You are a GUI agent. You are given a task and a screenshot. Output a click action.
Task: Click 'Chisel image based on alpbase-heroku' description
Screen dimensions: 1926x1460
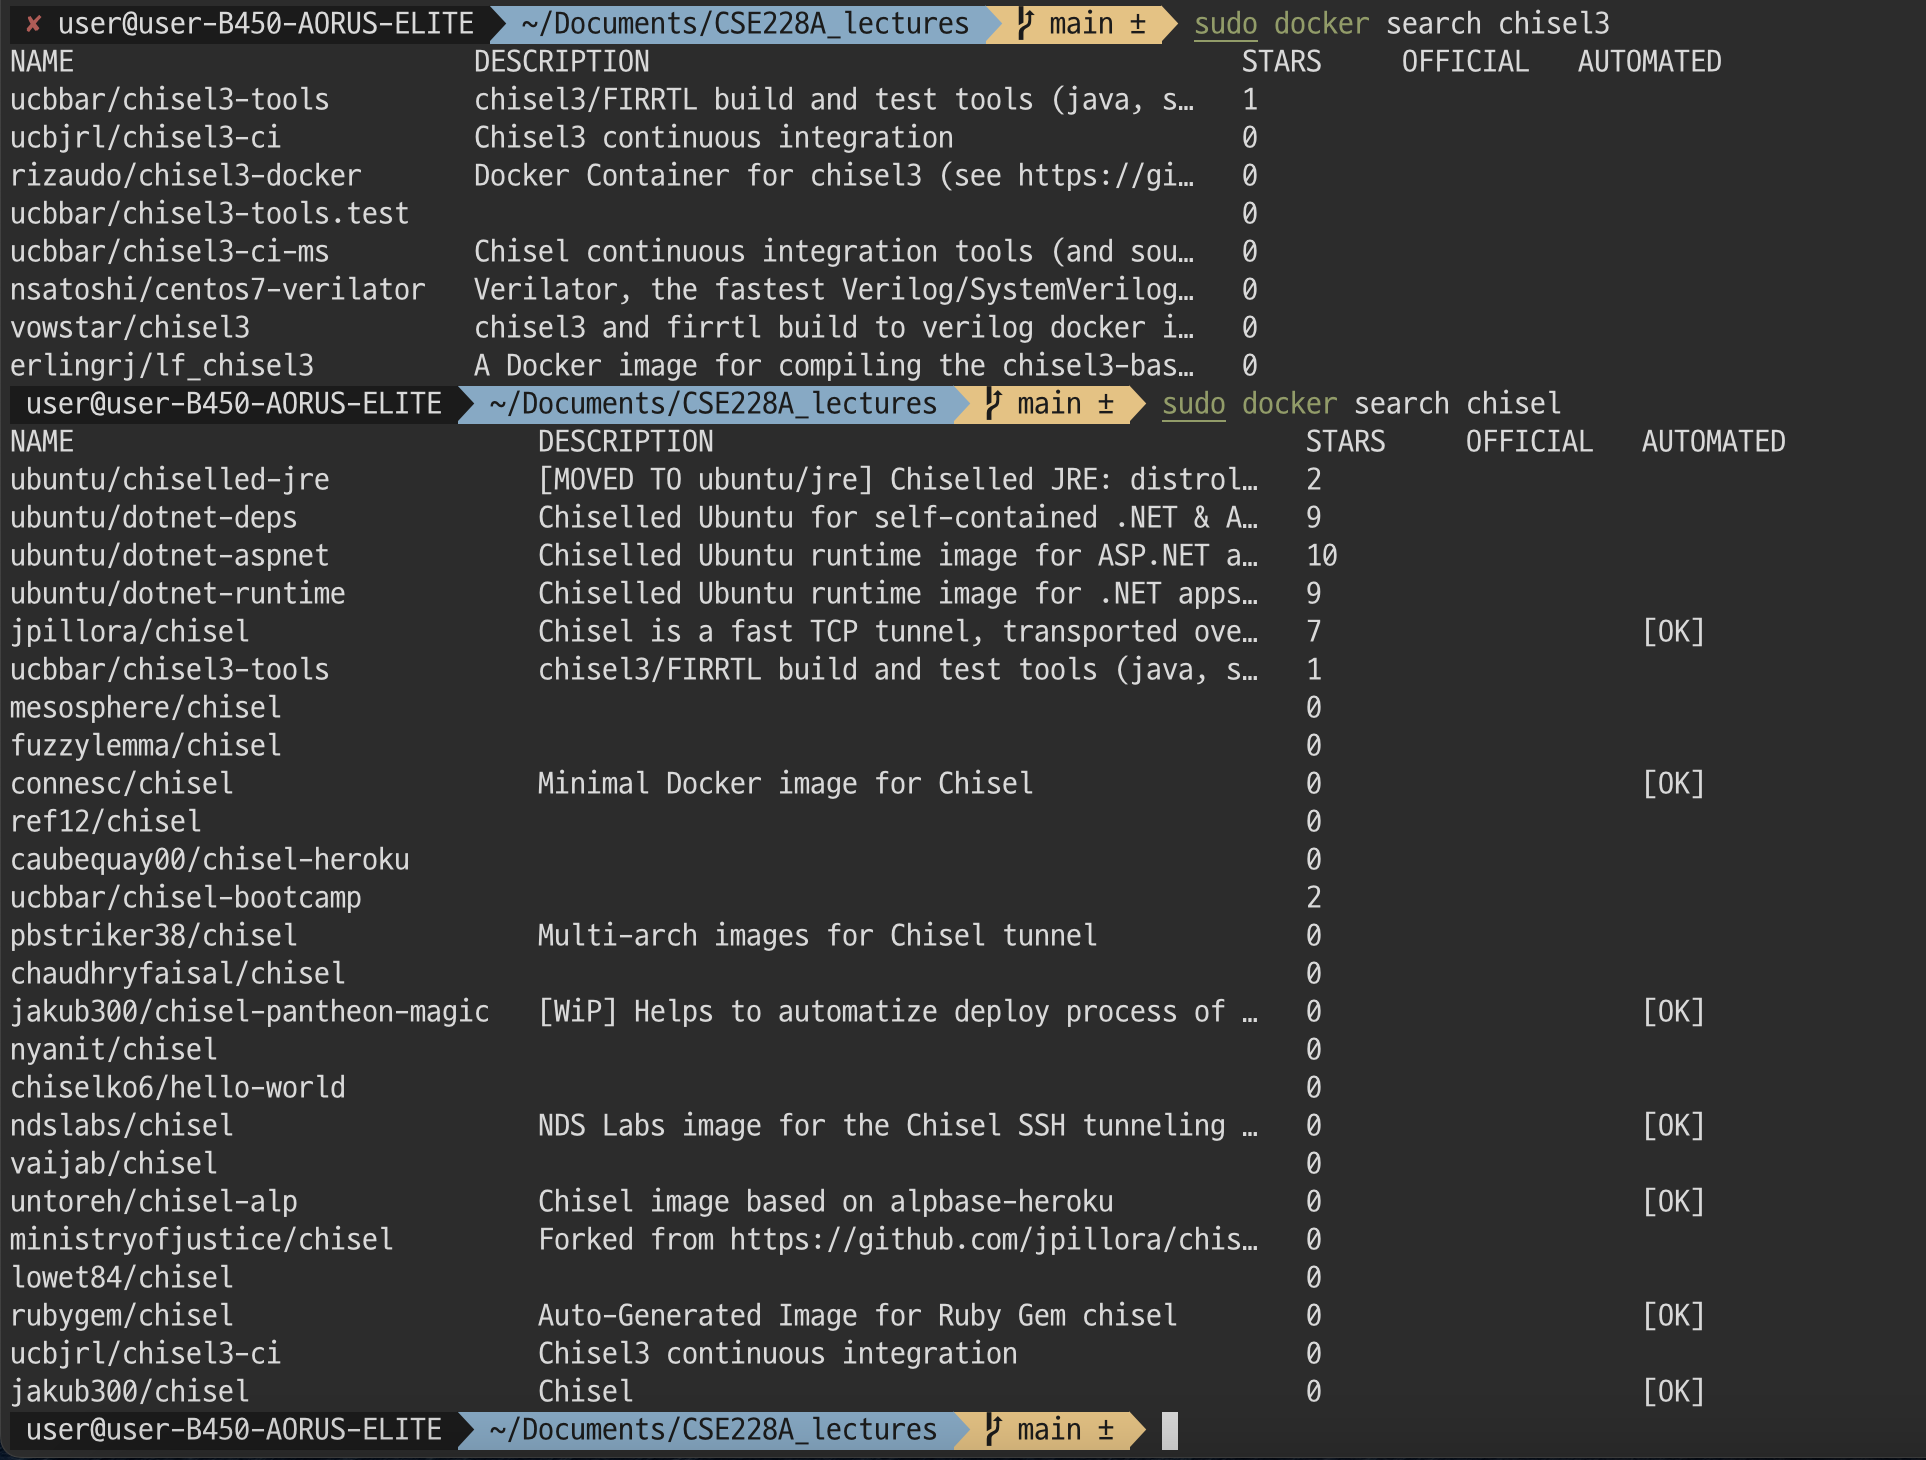pyautogui.click(x=826, y=1202)
